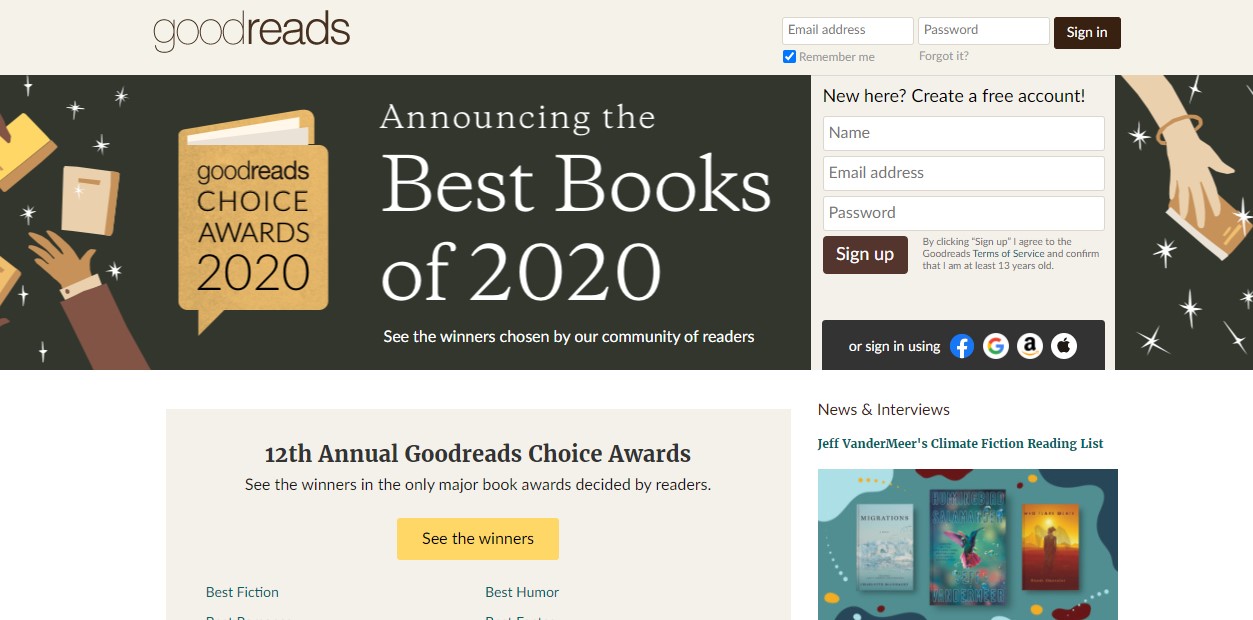Toggle the Remember me checkbox
1253x620 pixels.
(789, 57)
